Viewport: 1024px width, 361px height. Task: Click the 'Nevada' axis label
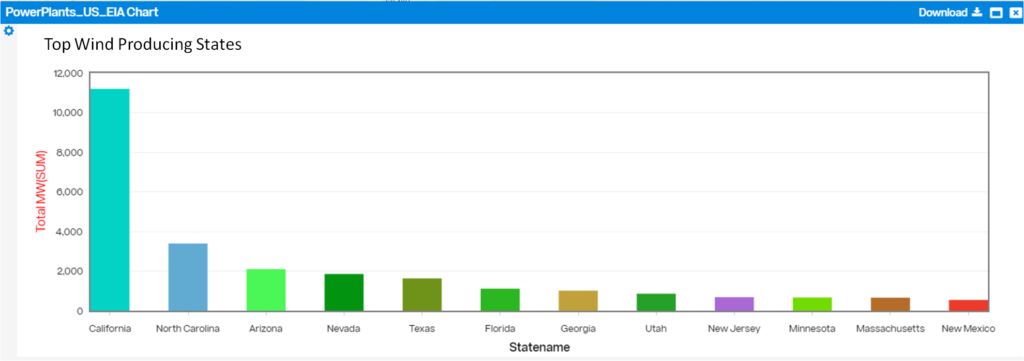[344, 328]
